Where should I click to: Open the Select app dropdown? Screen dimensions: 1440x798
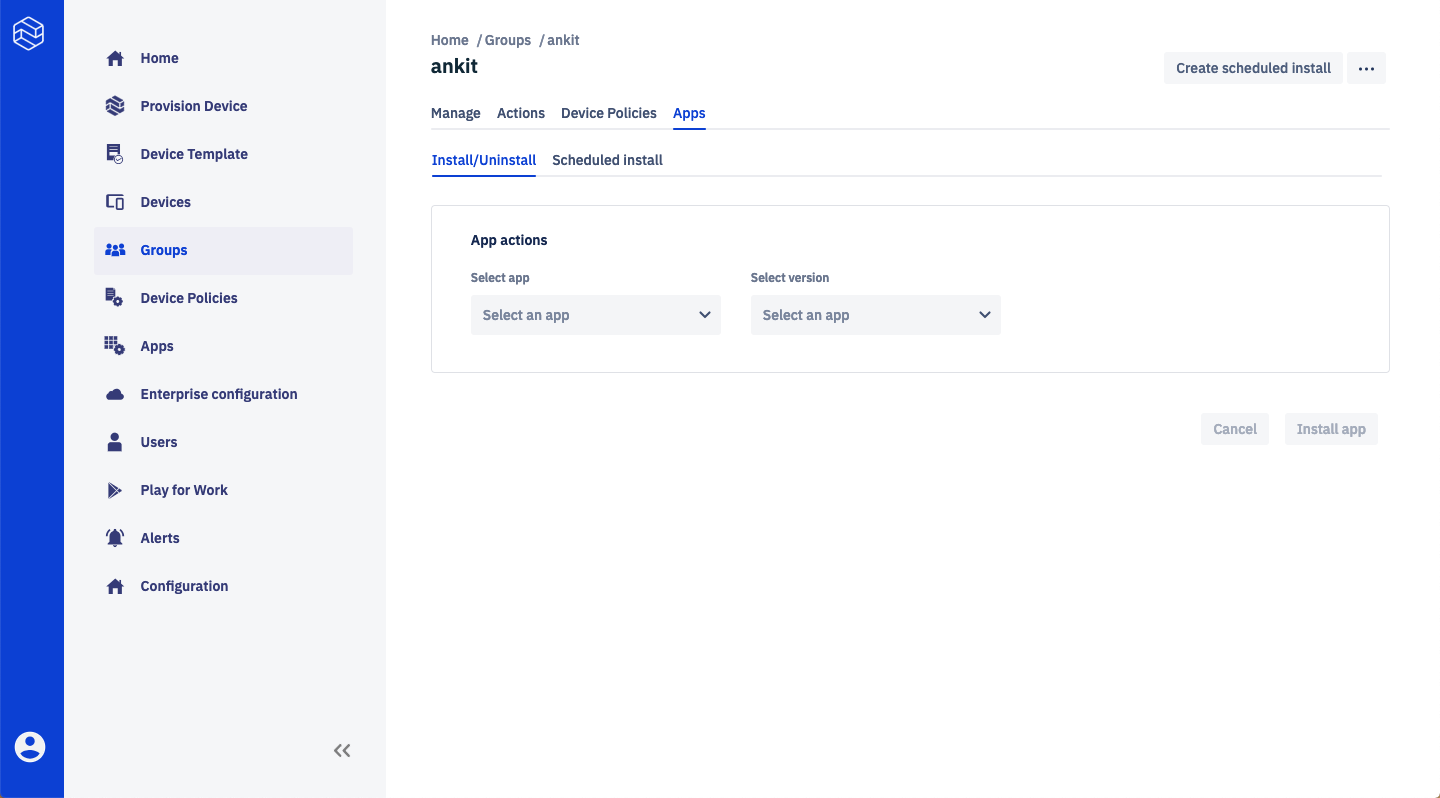tap(595, 315)
